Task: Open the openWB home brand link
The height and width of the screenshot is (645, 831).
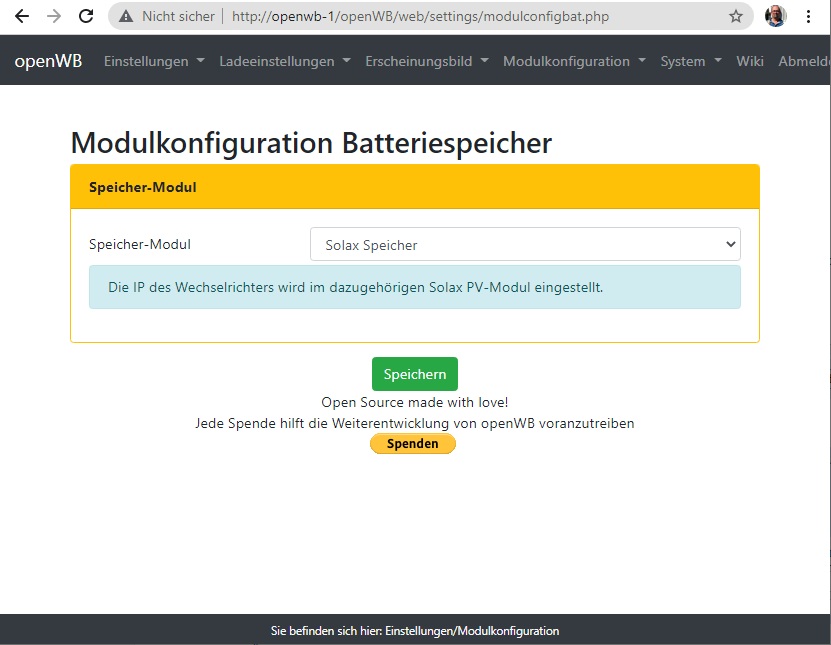Action: (48, 61)
